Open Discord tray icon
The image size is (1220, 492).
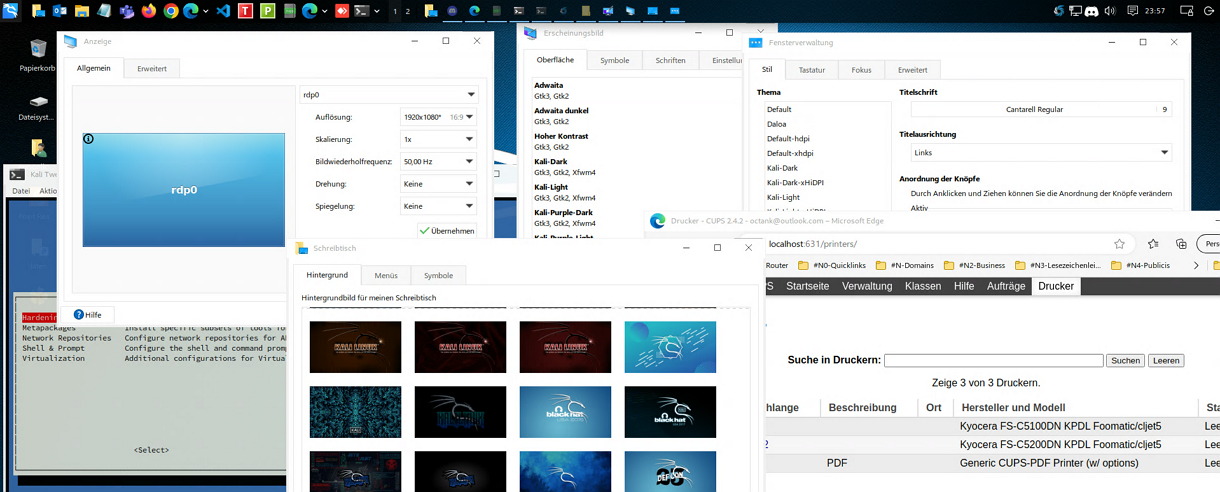[1092, 11]
